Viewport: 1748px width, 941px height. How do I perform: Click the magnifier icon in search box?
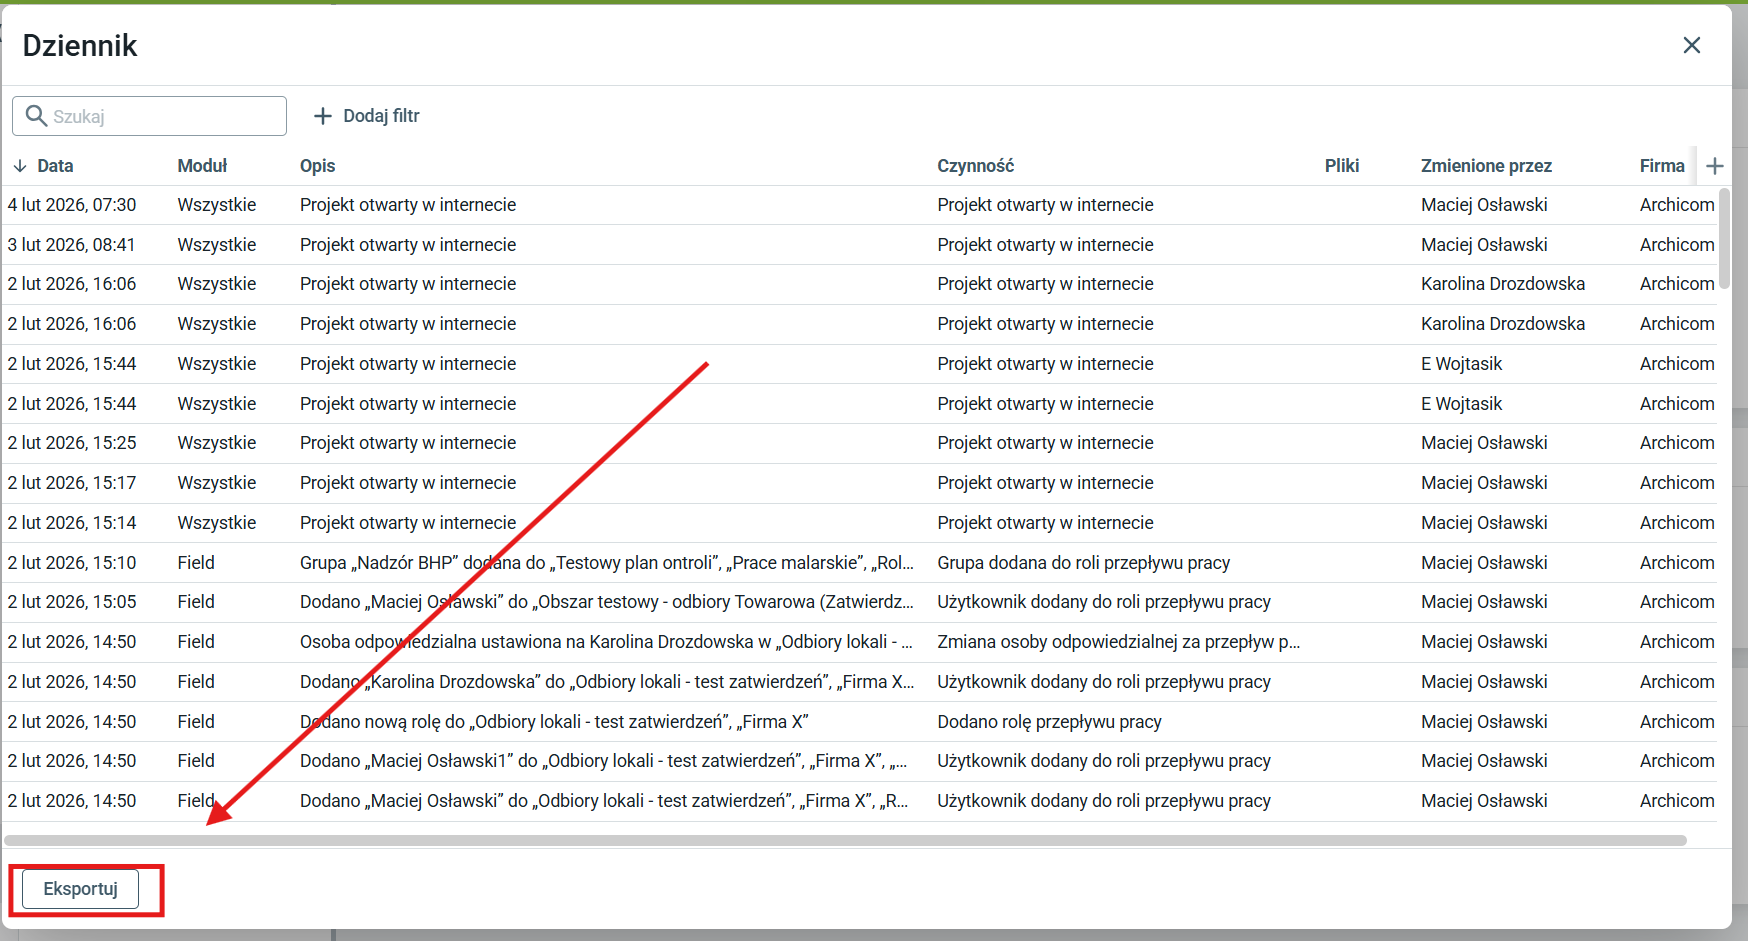[x=36, y=116]
